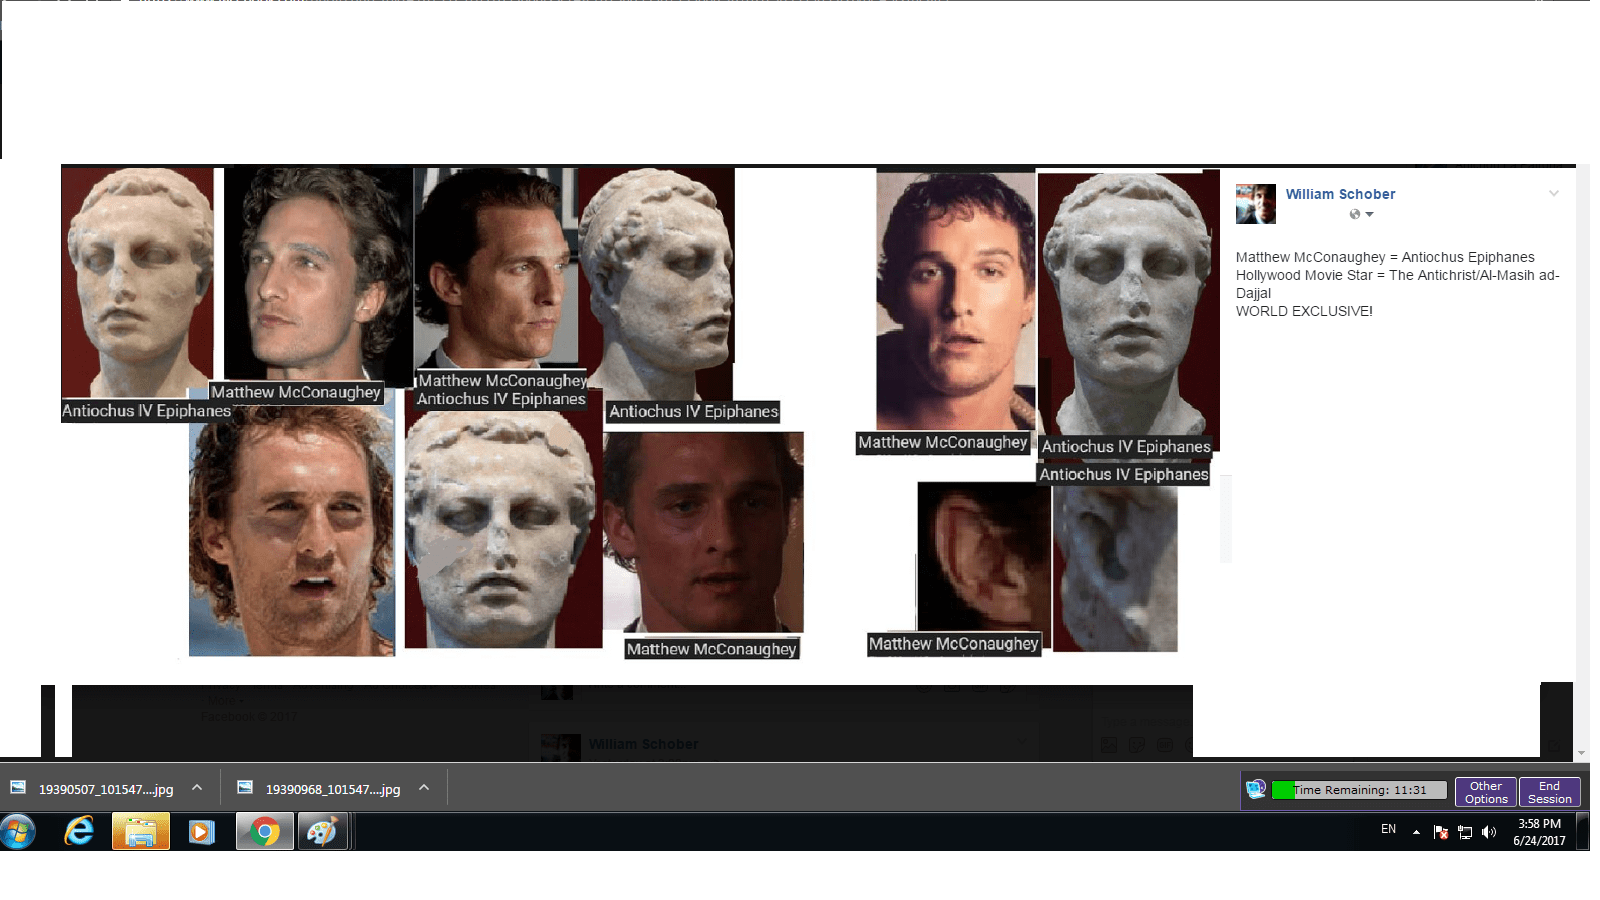
Task: Switch to the Google Chrome taskbar icon
Action: [265, 831]
